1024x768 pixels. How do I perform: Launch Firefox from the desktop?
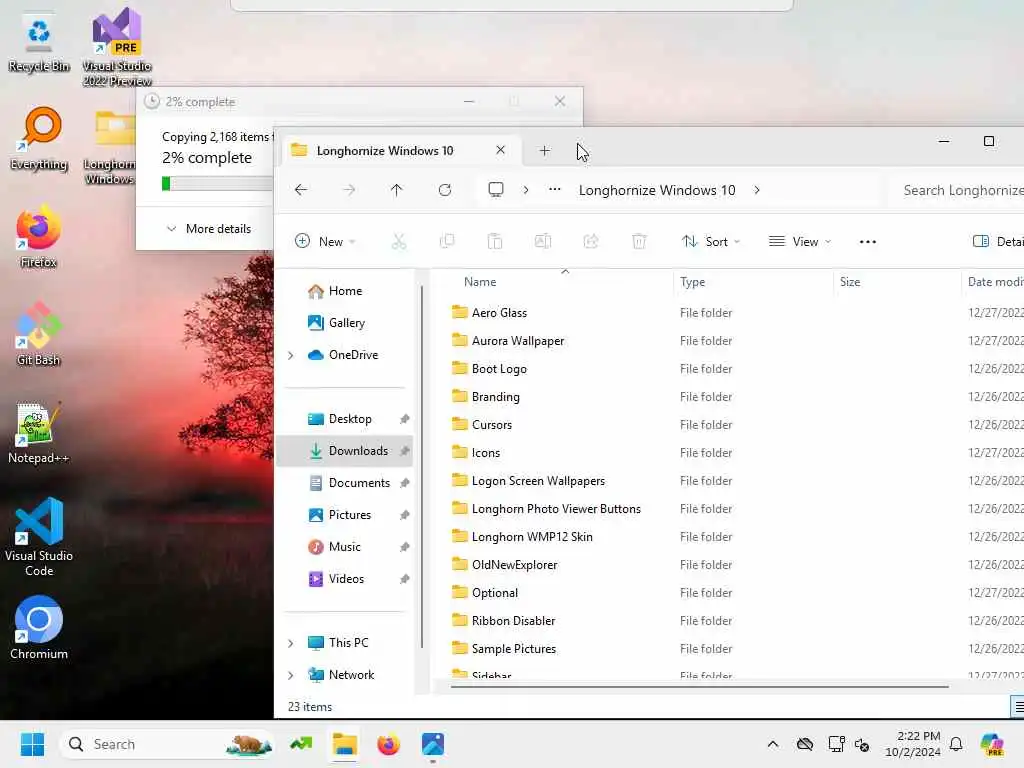coord(39,236)
